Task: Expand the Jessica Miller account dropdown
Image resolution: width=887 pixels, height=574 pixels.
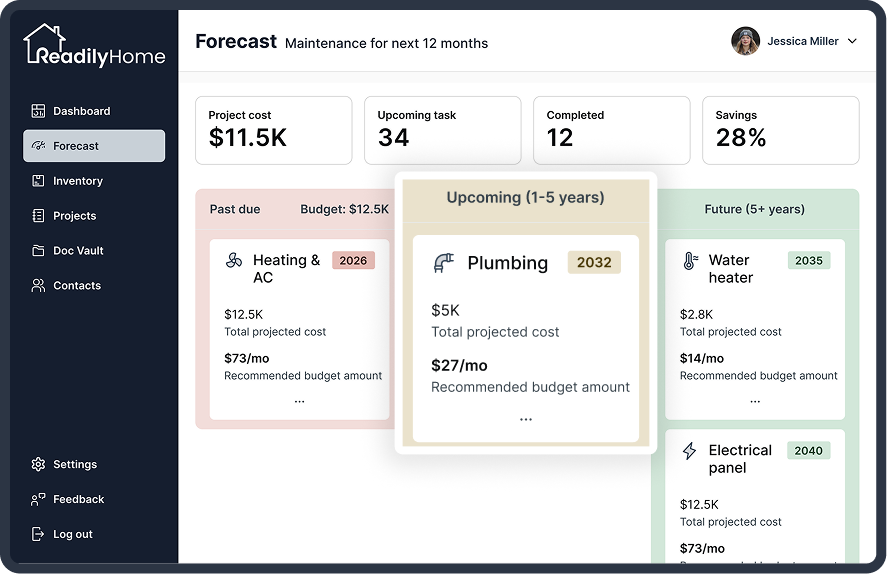Action: click(852, 41)
